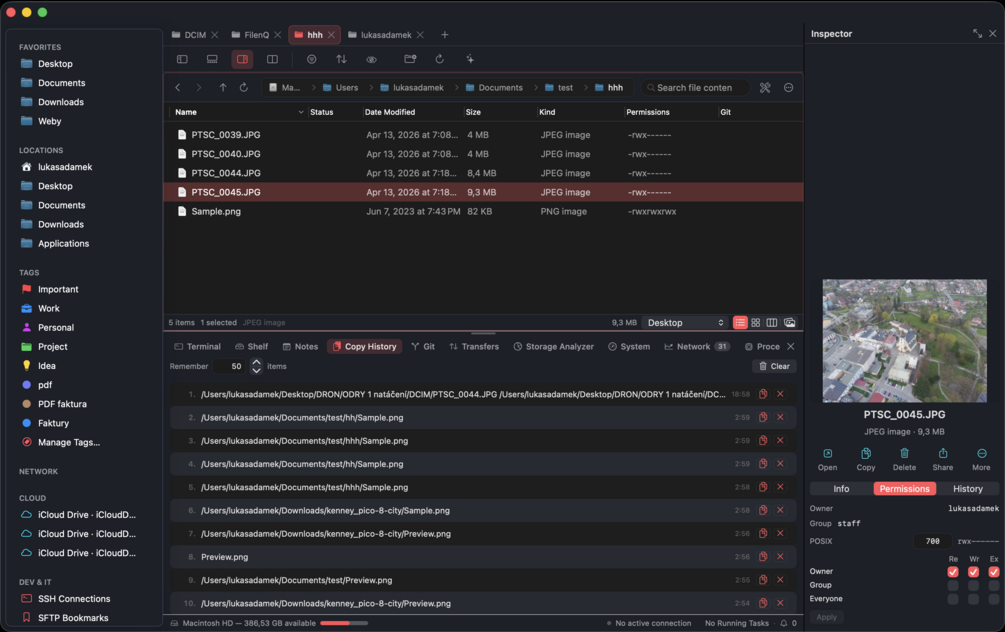The width and height of the screenshot is (1005, 632).
Task: Create new folder from toolbar icon
Action: tap(410, 59)
